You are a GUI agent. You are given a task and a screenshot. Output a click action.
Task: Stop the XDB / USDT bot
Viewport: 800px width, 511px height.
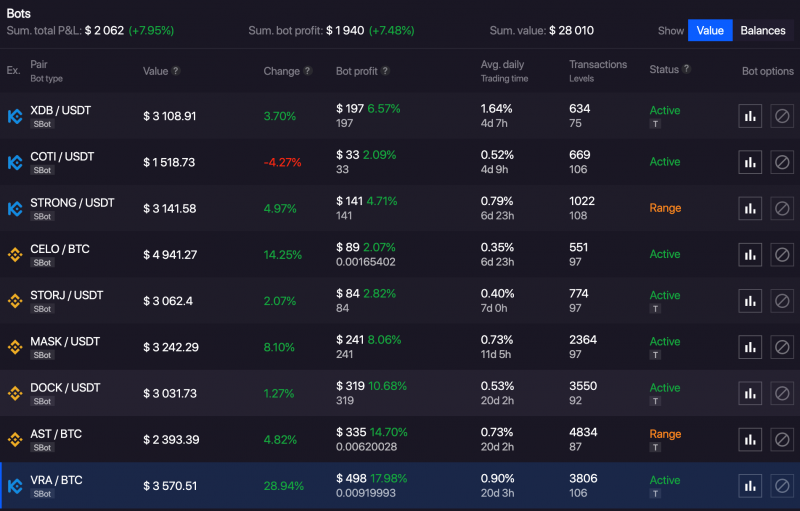pos(782,116)
